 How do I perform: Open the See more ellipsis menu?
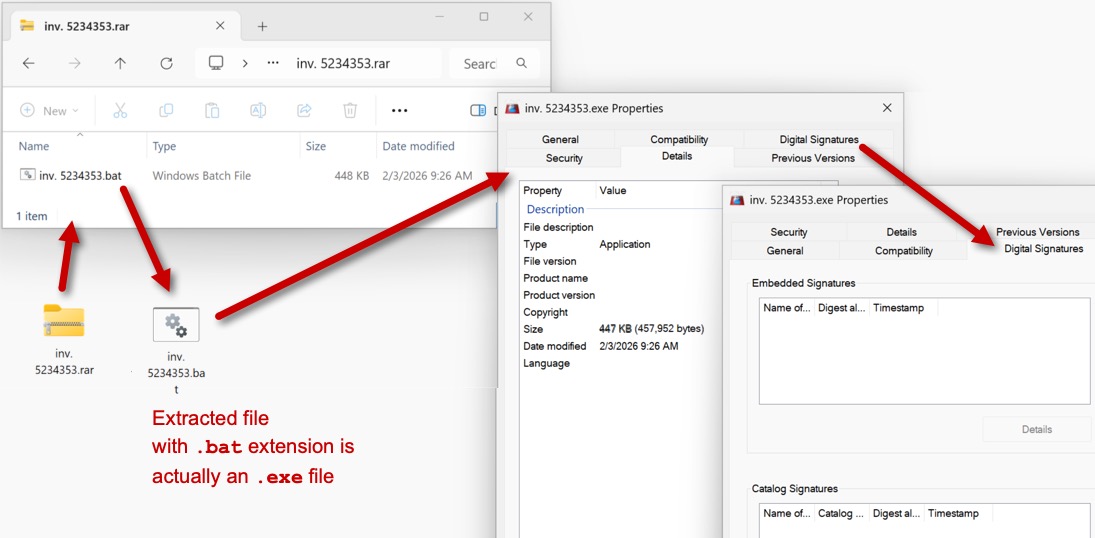(x=400, y=110)
